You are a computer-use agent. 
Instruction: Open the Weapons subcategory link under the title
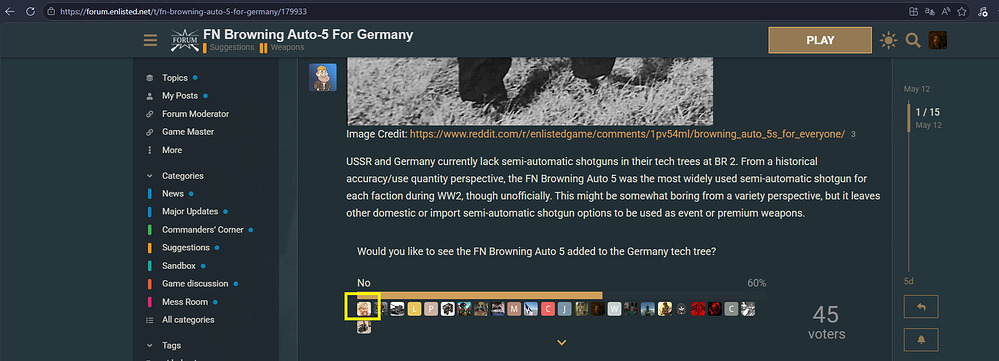[282, 48]
